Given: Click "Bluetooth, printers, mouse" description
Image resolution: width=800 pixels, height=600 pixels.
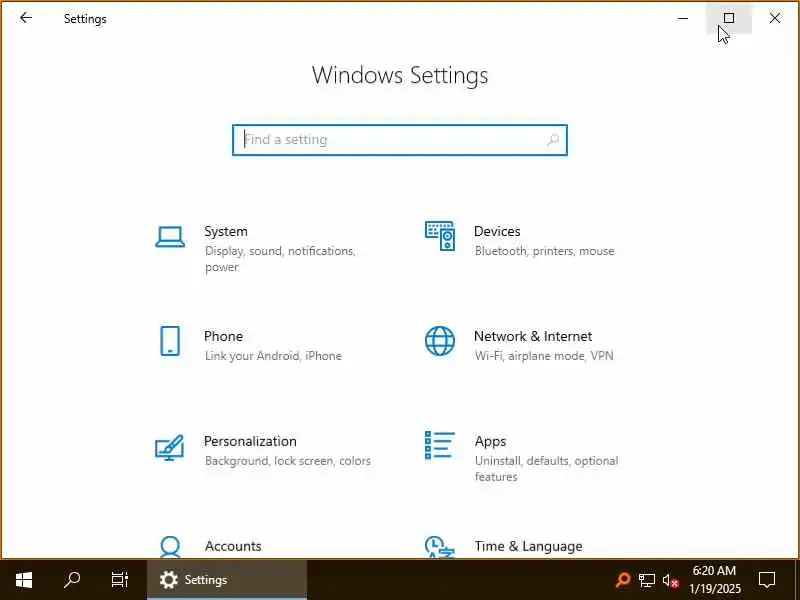Looking at the screenshot, I should (x=544, y=251).
